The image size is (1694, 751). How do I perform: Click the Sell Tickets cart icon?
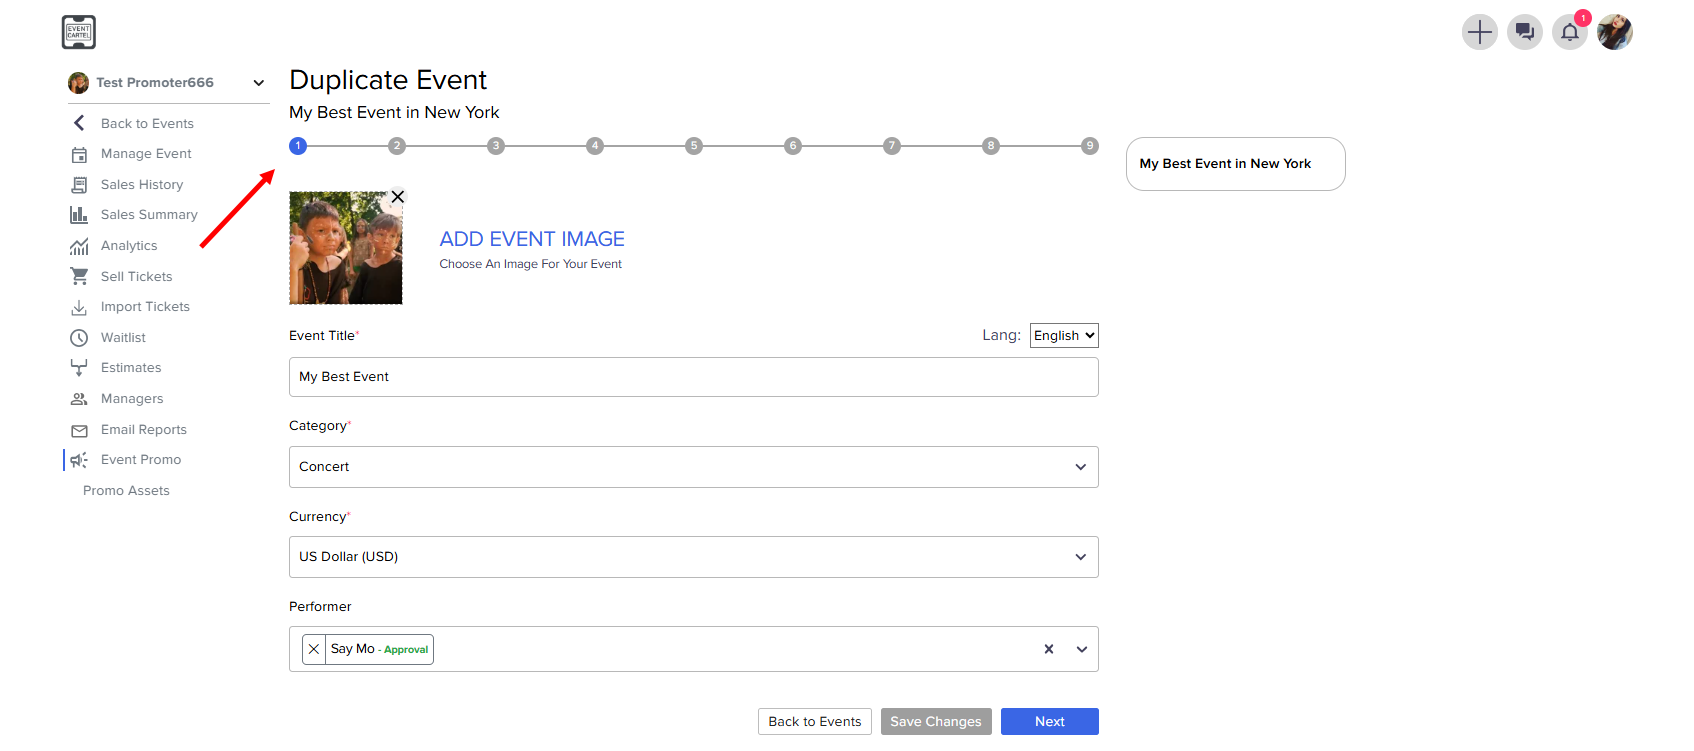coord(79,276)
